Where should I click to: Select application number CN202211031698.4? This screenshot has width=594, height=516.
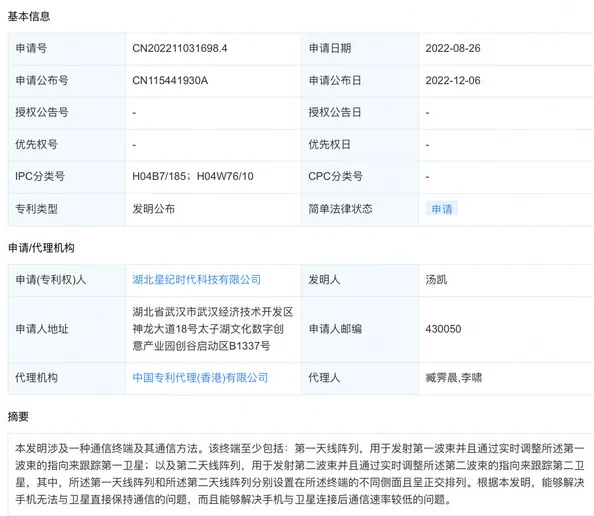180,48
